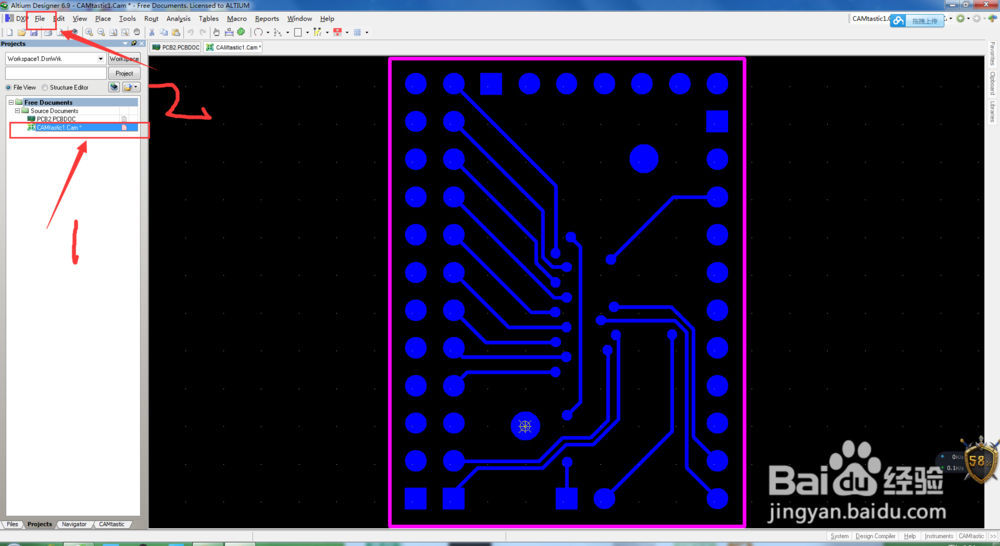Viewport: 1000px width, 546px height.
Task: Open the panel options folder dropdown button
Action: [131, 87]
